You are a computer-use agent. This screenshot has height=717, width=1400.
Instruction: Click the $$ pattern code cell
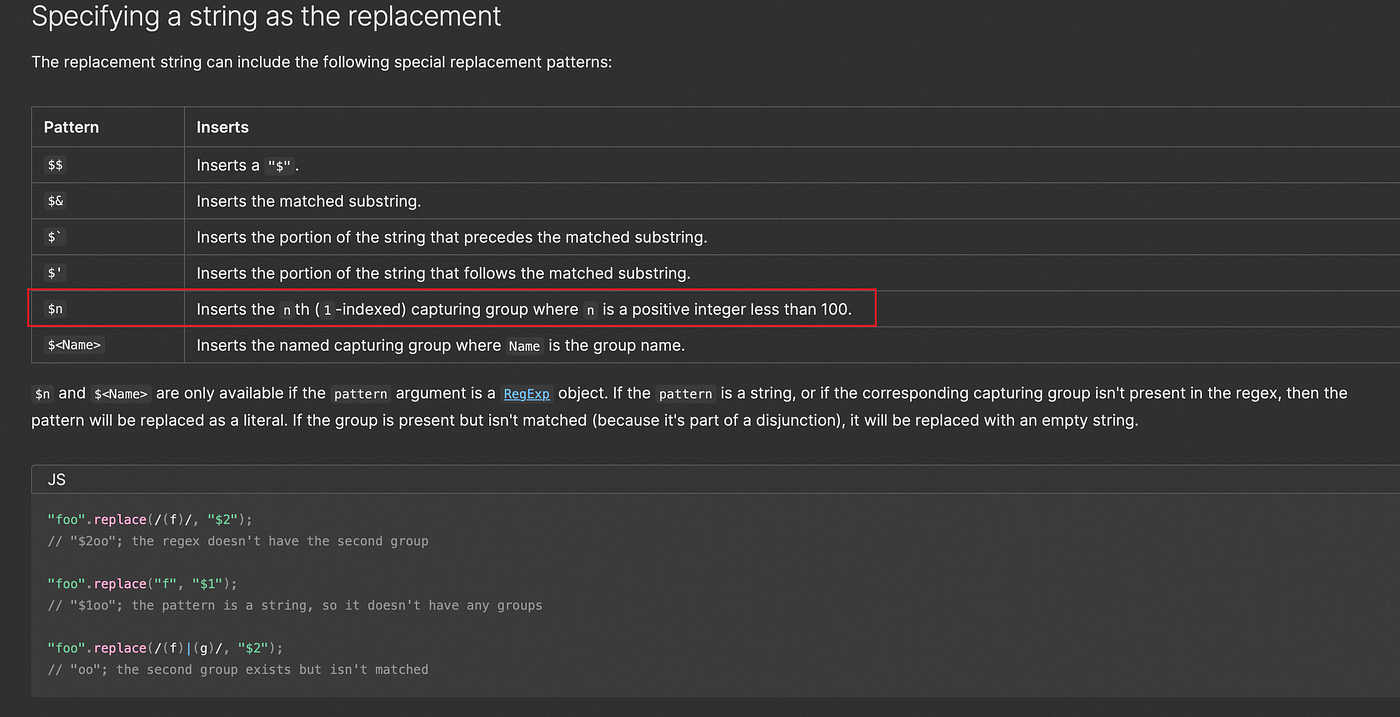coord(55,165)
